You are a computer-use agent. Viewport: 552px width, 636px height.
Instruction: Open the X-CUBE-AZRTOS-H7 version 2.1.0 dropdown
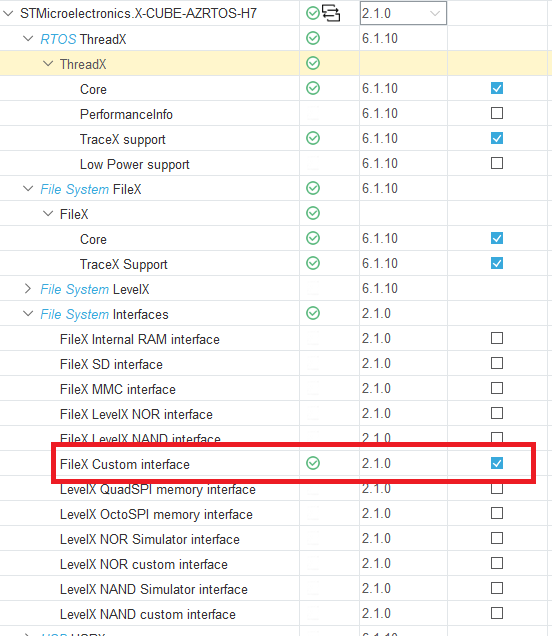coord(403,13)
